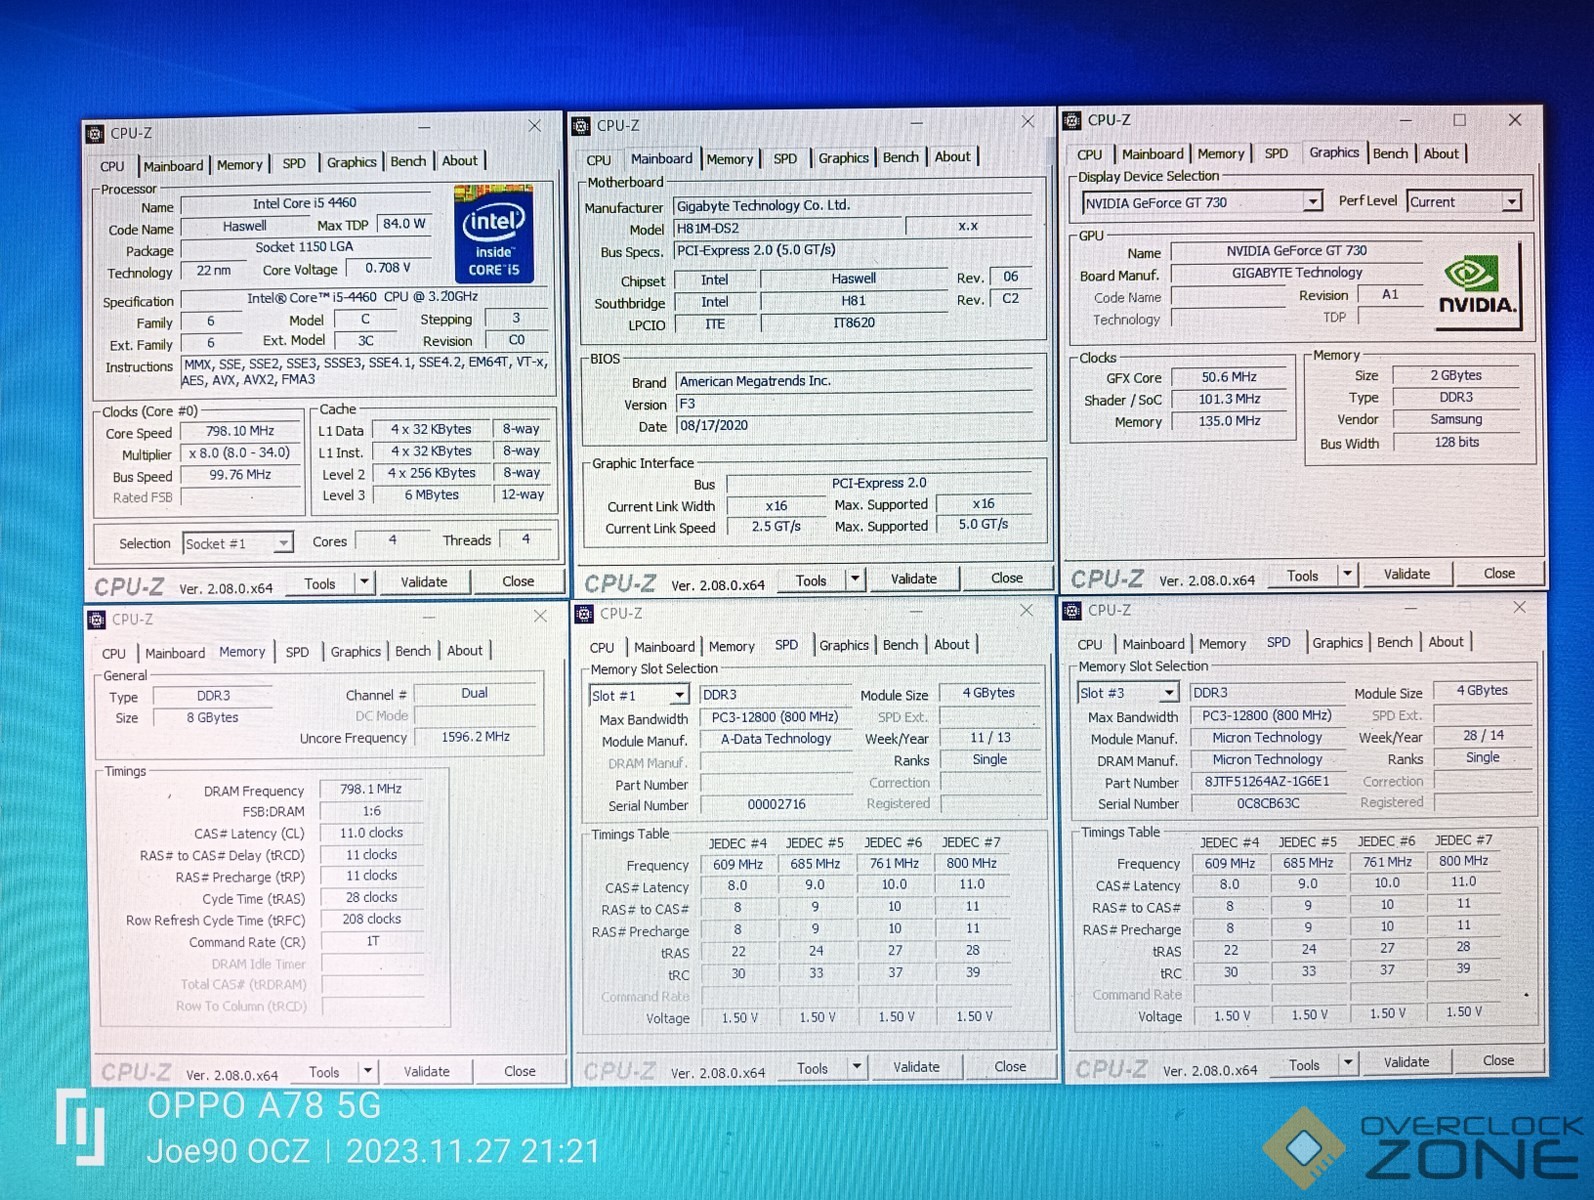Select CPU tab in Slot #3 SPD window
The height and width of the screenshot is (1200, 1594).
coord(1090,645)
